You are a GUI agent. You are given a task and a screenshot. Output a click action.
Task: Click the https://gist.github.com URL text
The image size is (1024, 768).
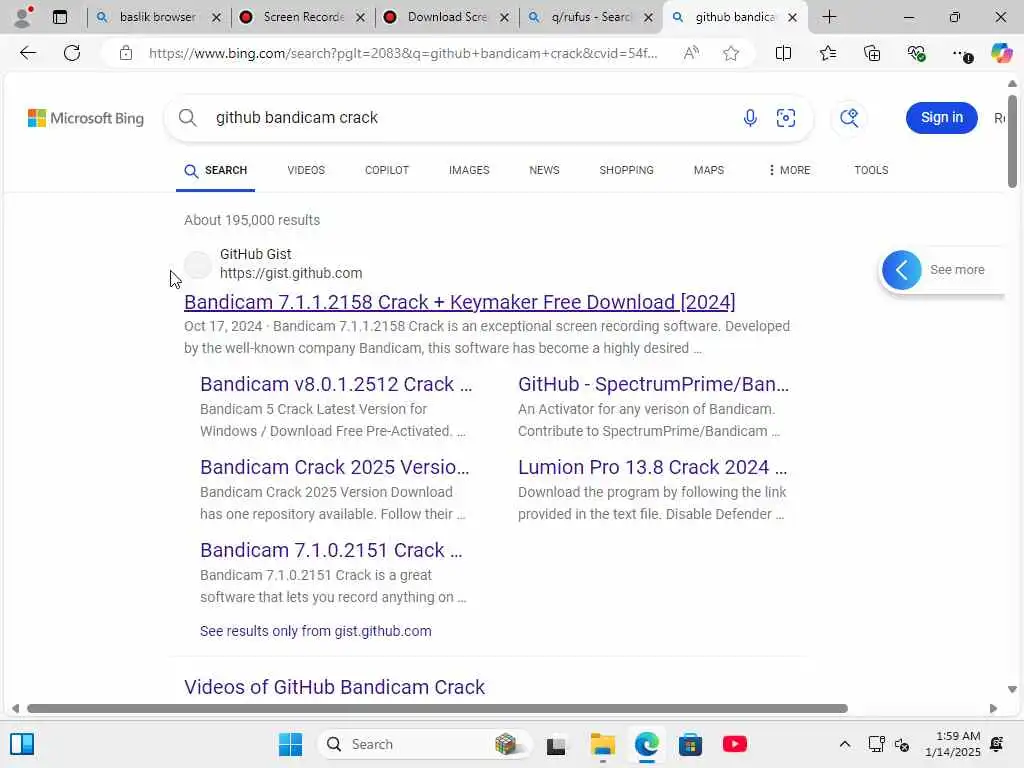click(291, 273)
